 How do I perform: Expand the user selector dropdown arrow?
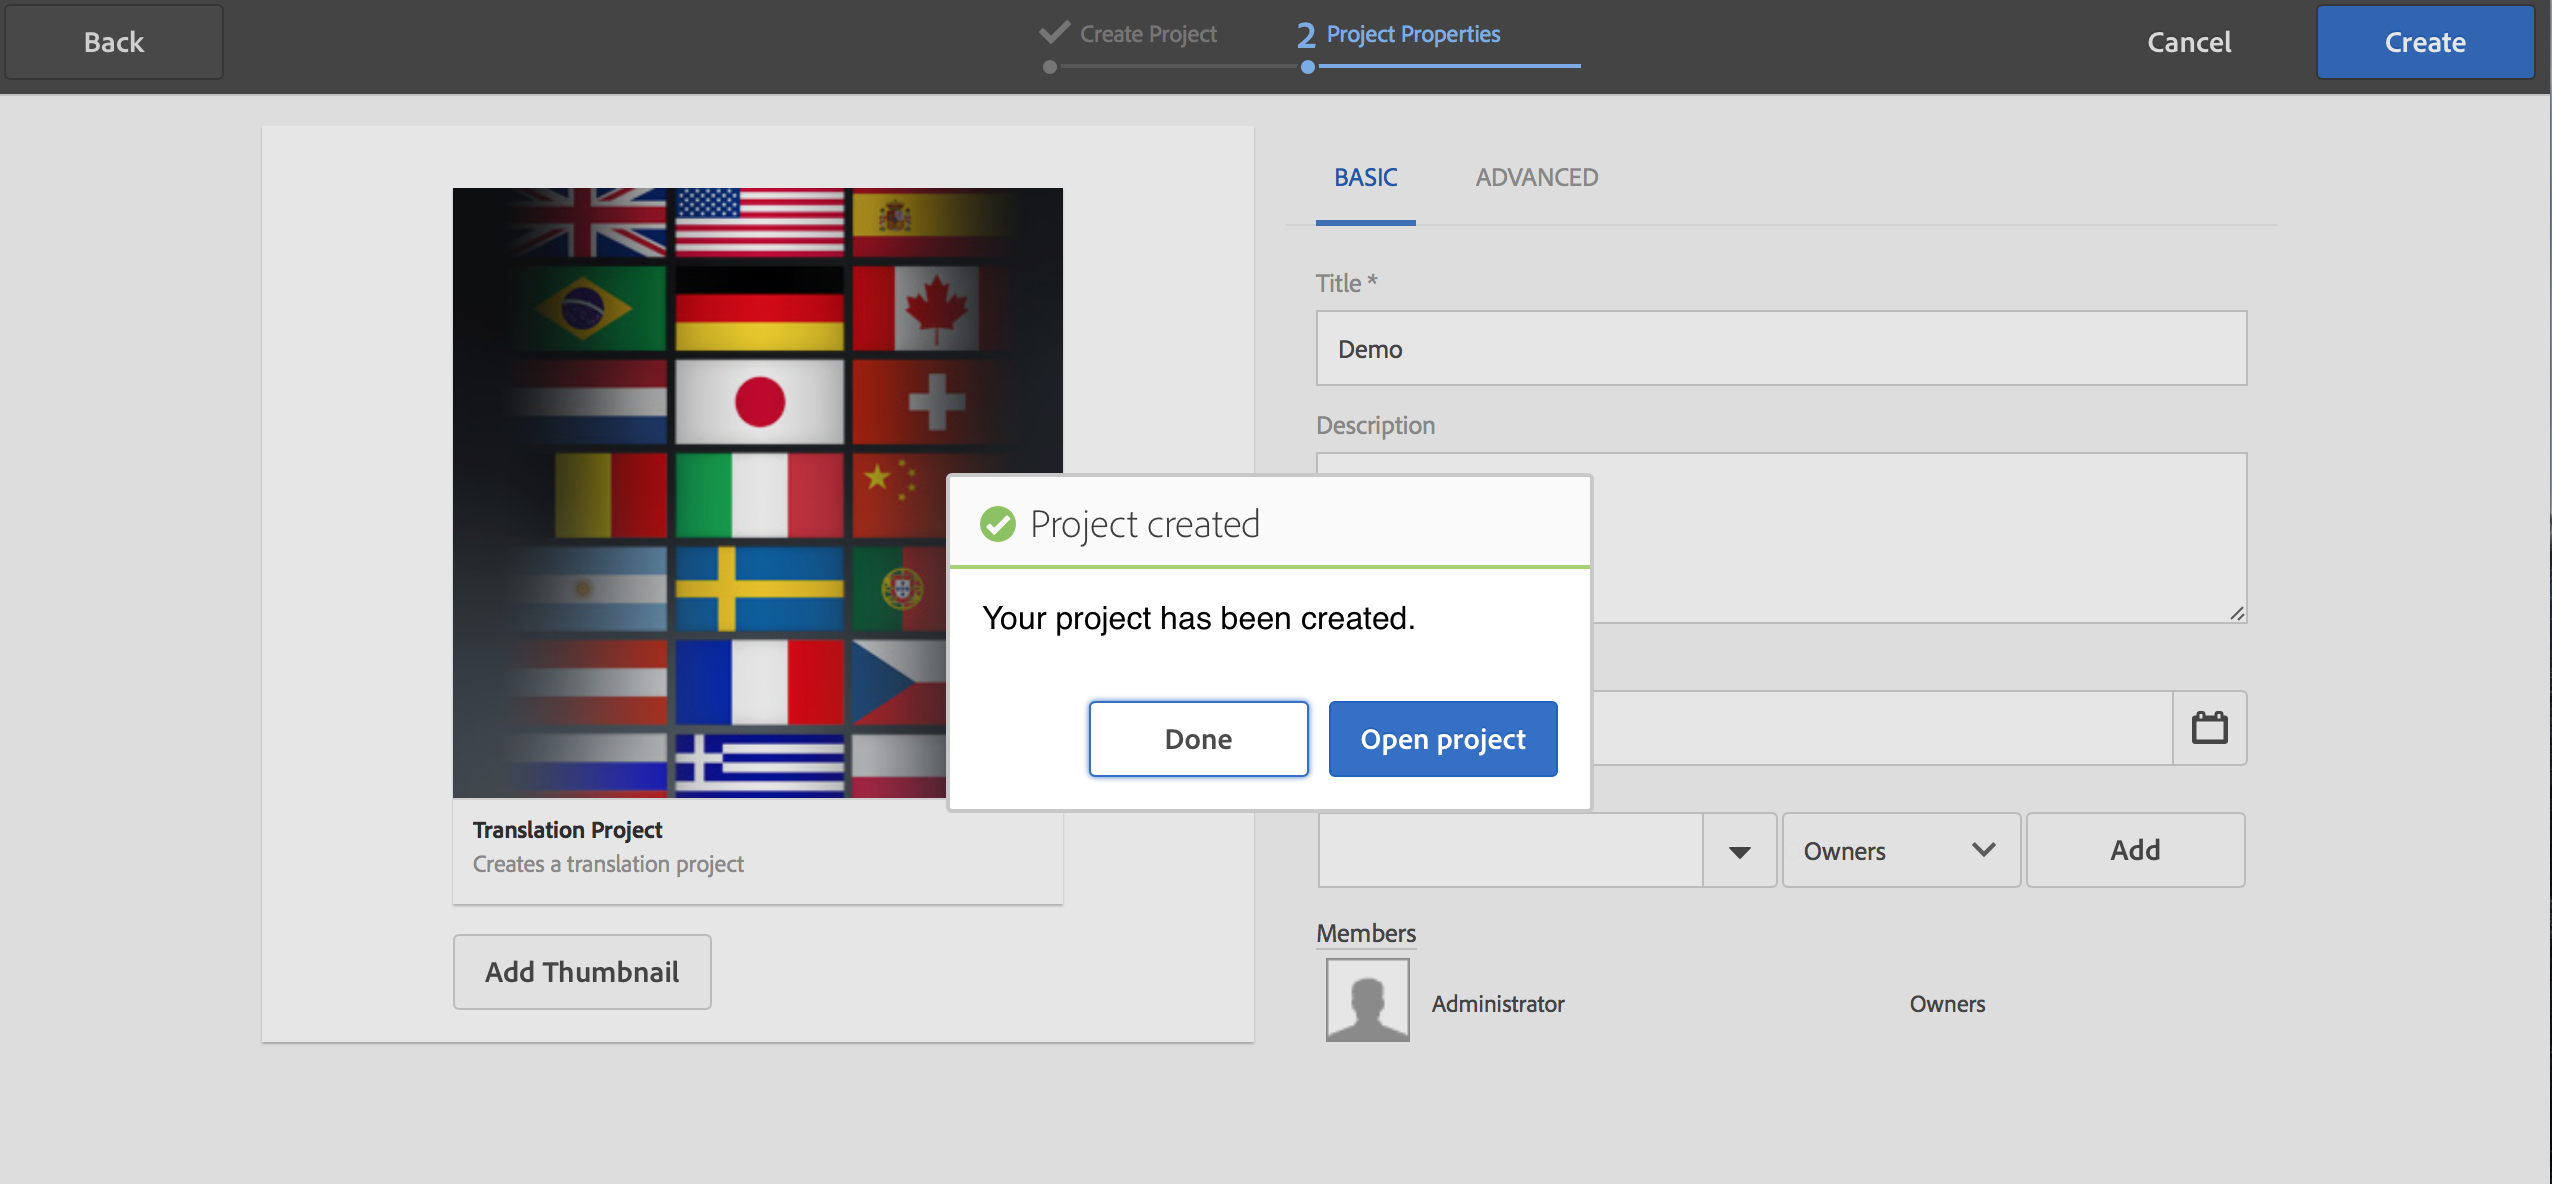1739,851
